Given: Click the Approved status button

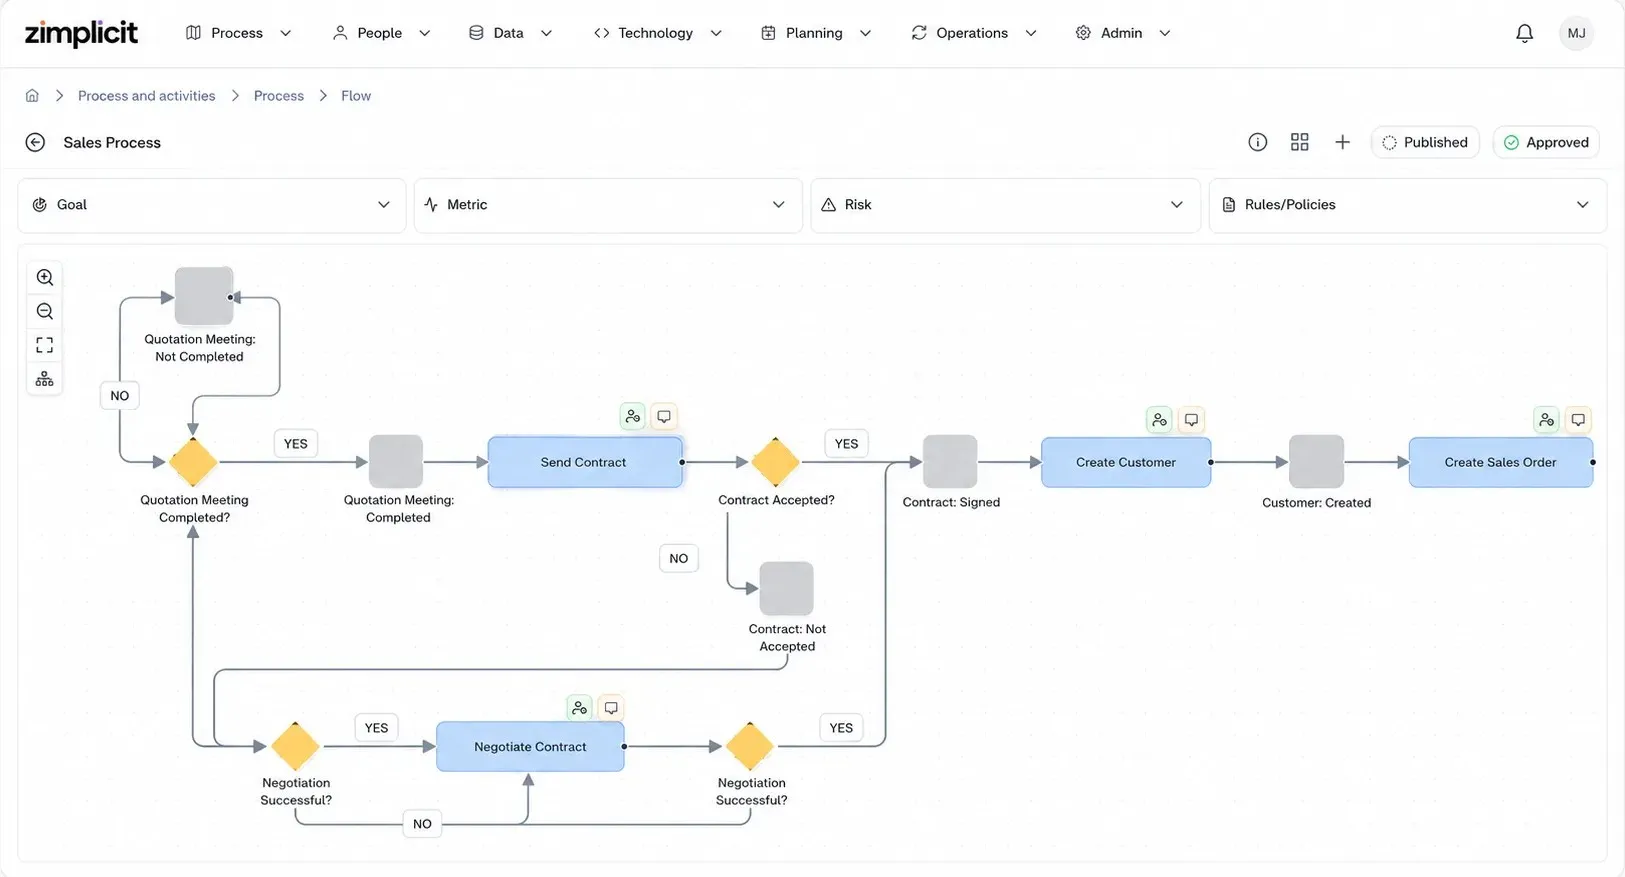Looking at the screenshot, I should (x=1547, y=142).
